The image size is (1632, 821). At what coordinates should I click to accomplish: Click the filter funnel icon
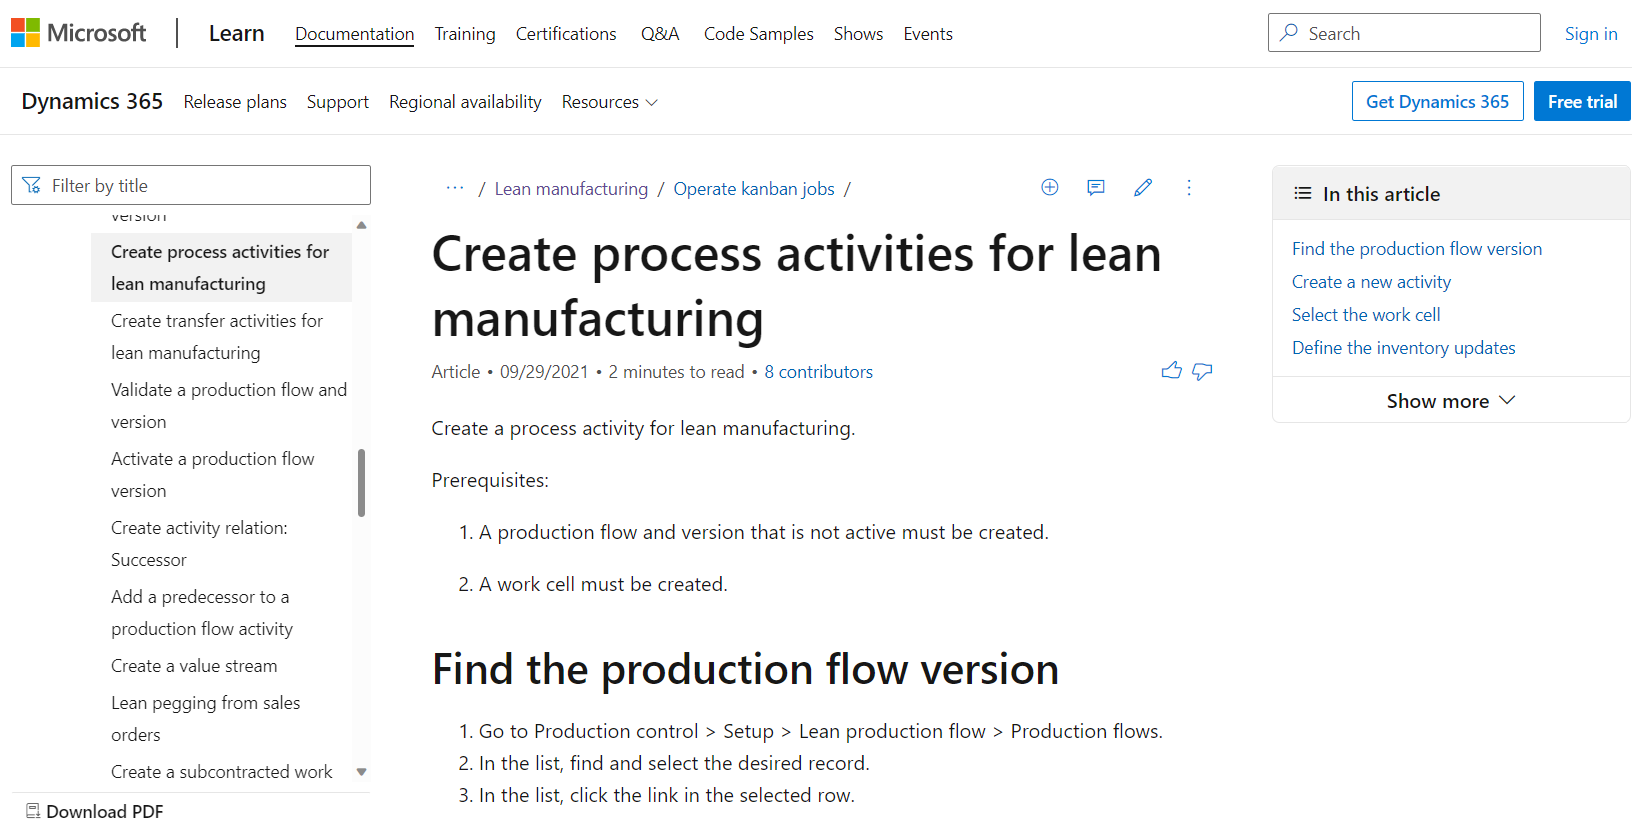pos(32,185)
